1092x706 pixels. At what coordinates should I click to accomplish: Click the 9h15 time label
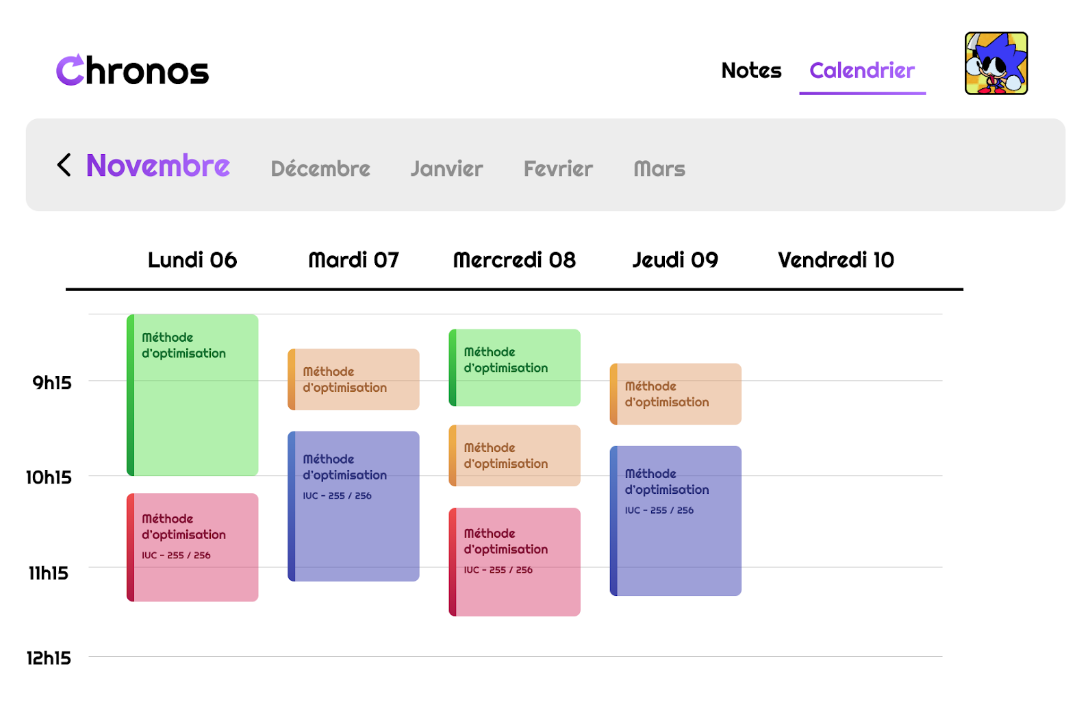pos(50,382)
